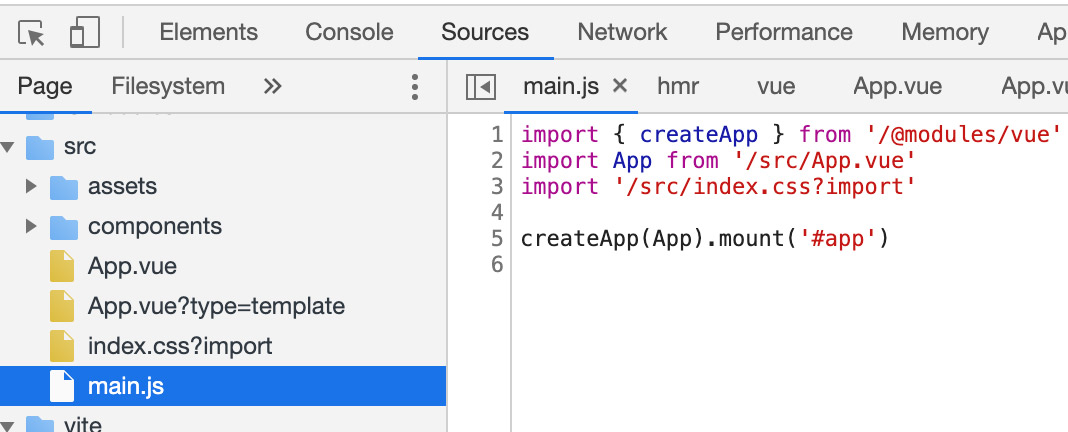Image resolution: width=1068 pixels, height=432 pixels.
Task: Switch to the Elements panel
Action: pos(208,32)
